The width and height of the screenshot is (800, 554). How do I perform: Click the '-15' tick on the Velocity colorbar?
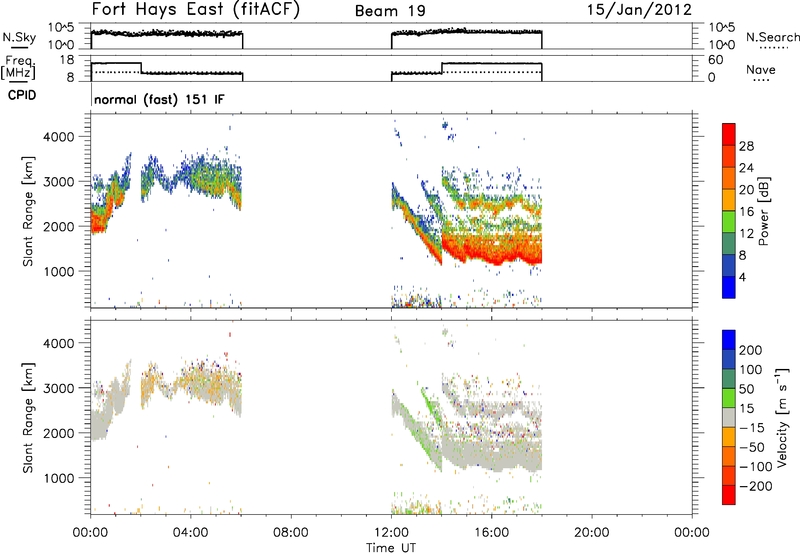pyautogui.click(x=751, y=428)
